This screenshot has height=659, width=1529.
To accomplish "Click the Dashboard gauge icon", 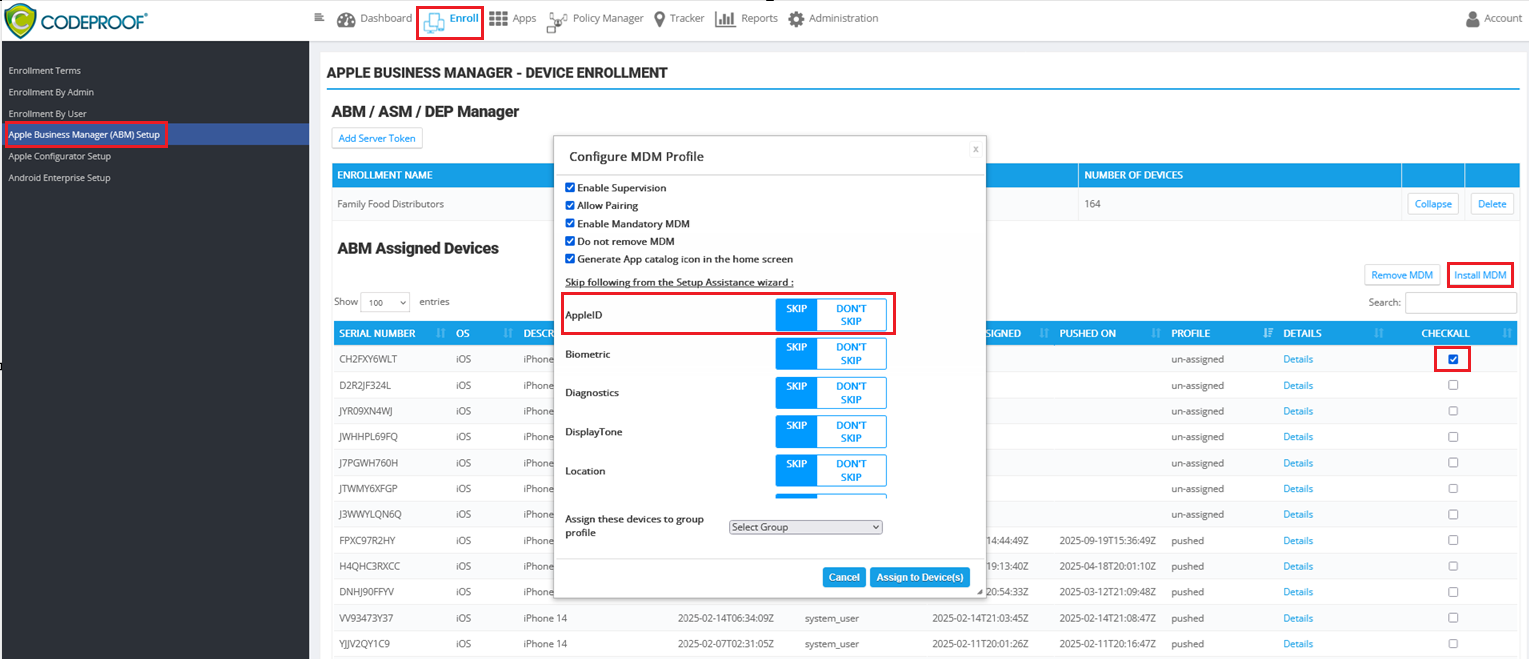I will tap(346, 20).
